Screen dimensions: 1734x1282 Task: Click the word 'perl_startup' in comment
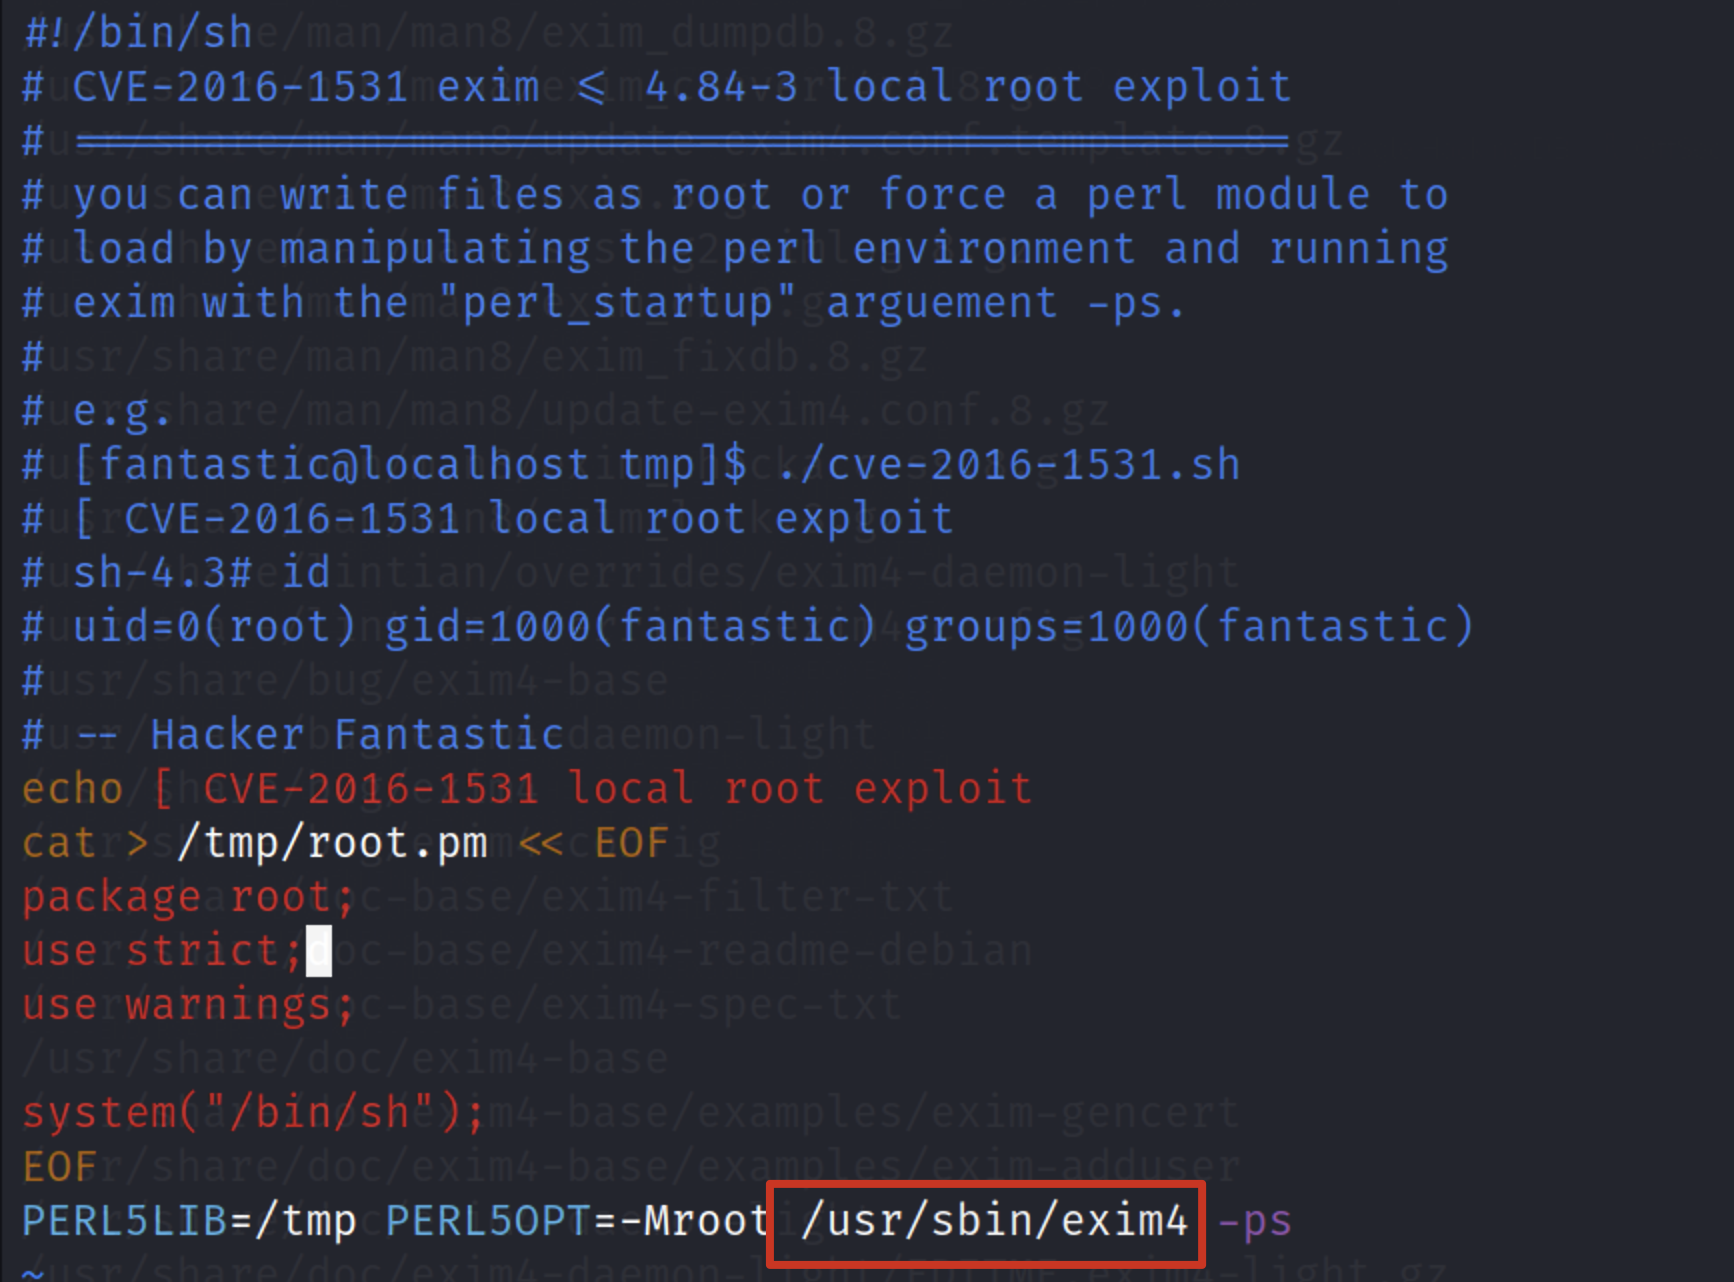(x=617, y=303)
